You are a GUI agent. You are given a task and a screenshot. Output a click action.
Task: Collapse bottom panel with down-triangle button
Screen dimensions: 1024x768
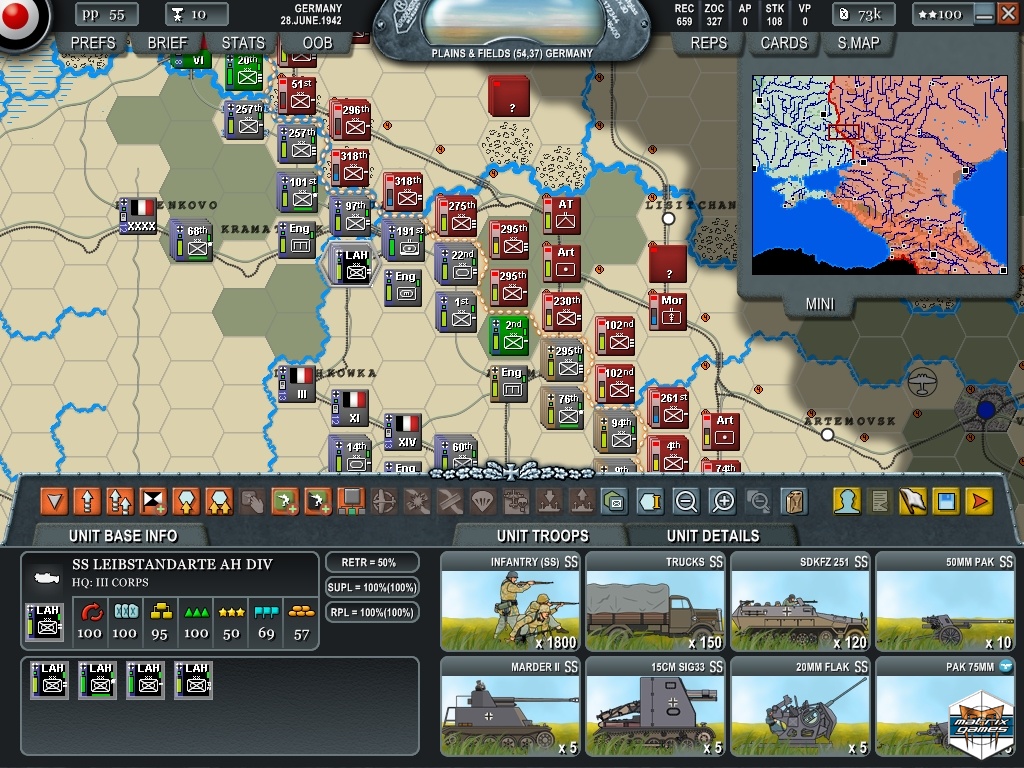54,500
